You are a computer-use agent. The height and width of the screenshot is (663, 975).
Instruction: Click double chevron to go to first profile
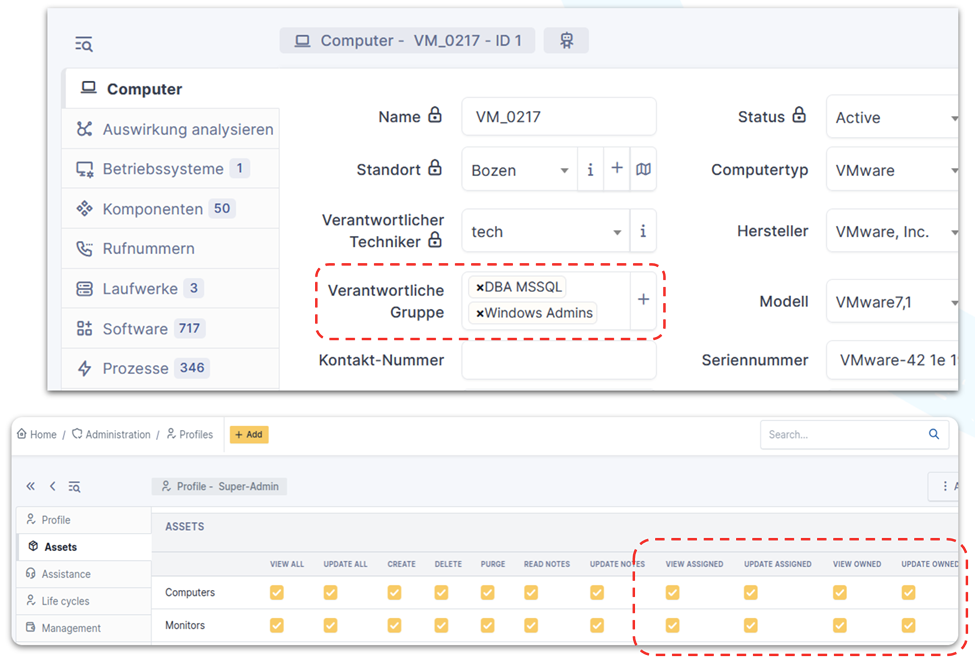tap(31, 486)
